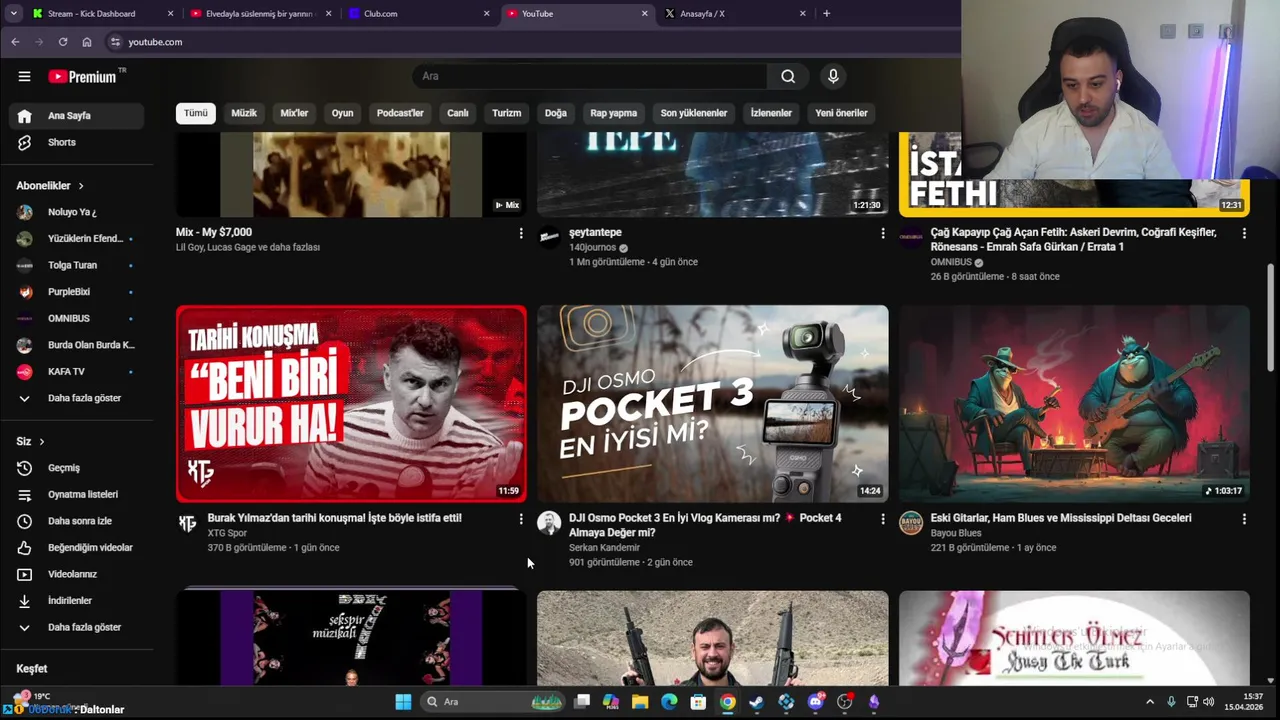This screenshot has width=1280, height=720.
Task: Start voice search with the microphone icon
Action: coord(833,76)
